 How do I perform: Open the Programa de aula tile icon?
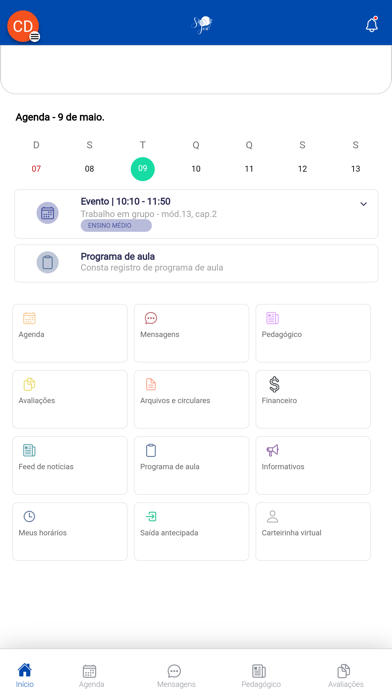(151, 450)
